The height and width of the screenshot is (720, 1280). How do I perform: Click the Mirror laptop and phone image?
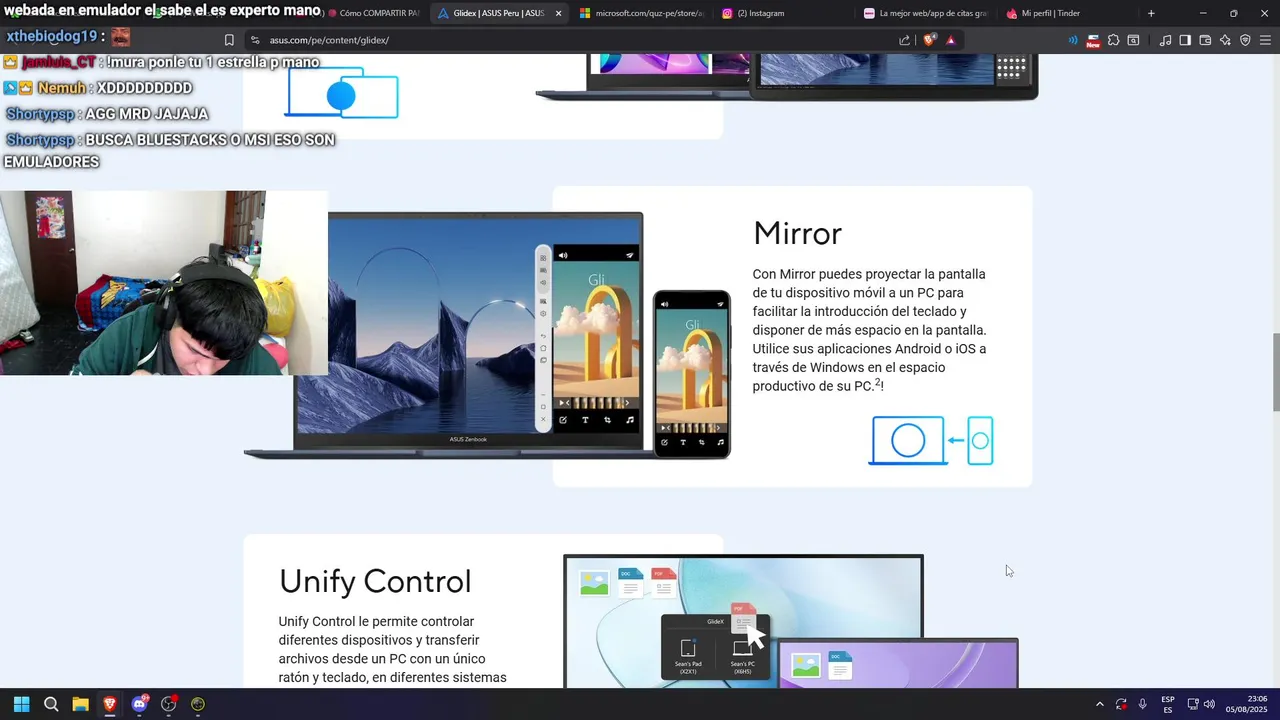point(488,336)
